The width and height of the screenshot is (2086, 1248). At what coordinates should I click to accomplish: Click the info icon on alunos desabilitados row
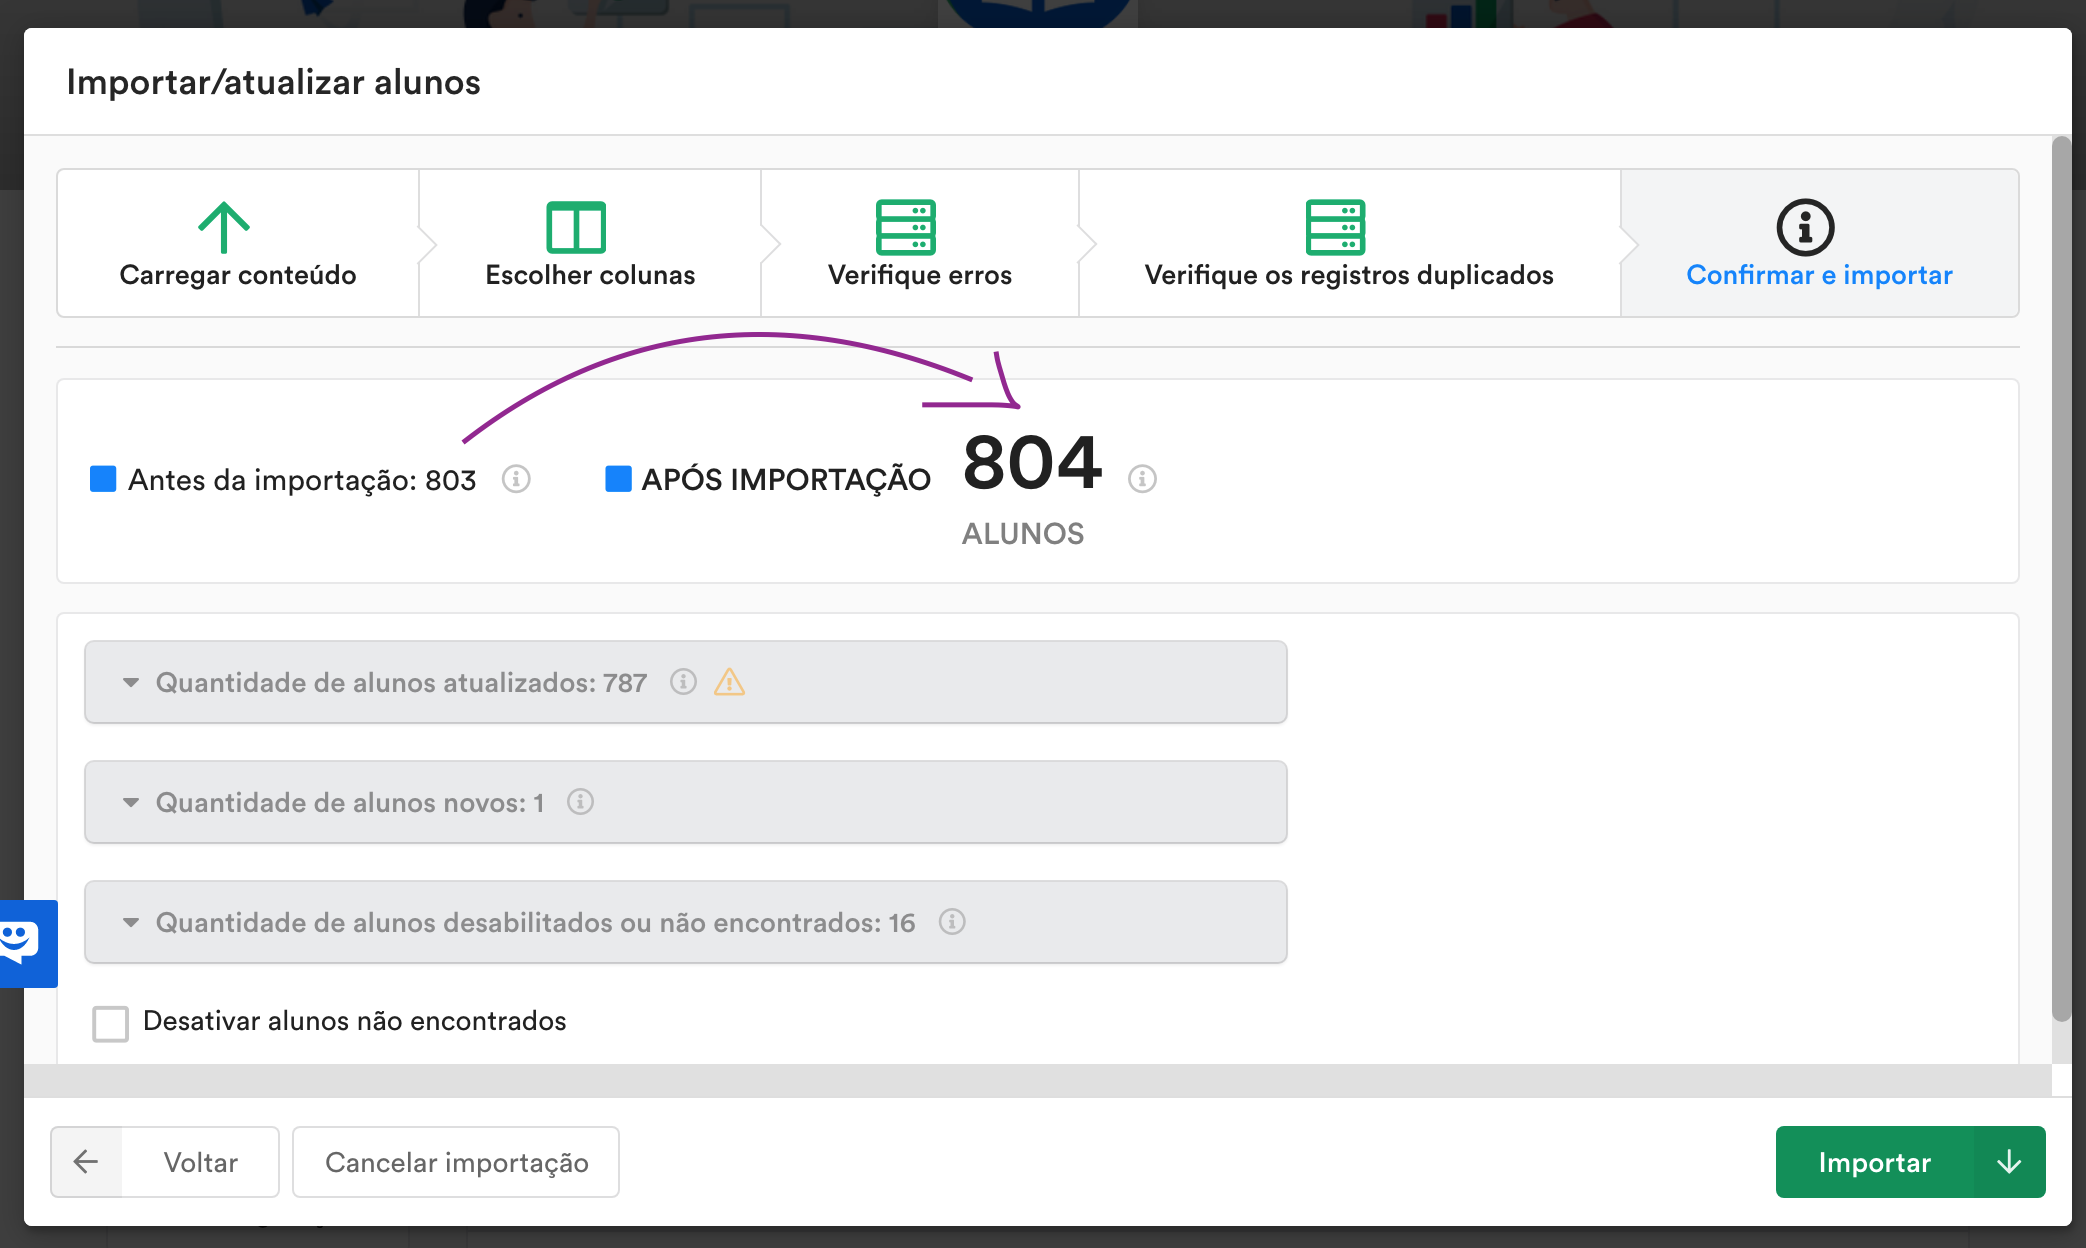point(952,923)
